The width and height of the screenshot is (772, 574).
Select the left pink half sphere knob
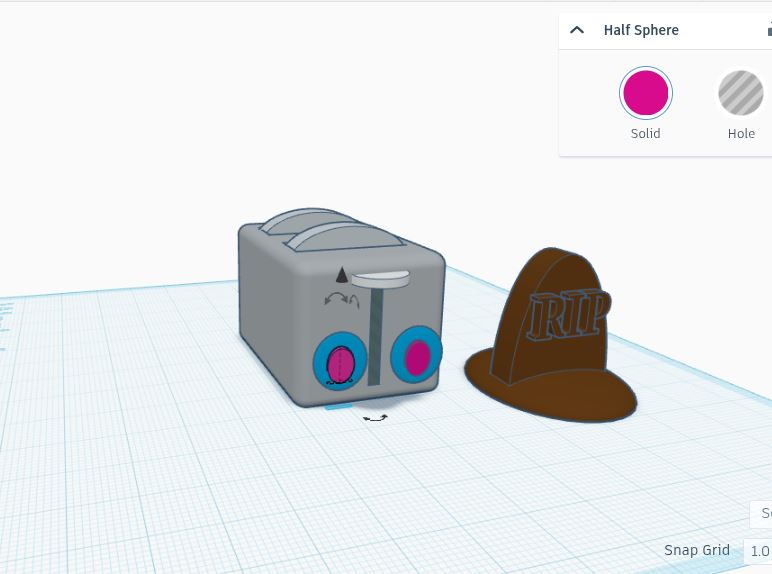coord(339,362)
